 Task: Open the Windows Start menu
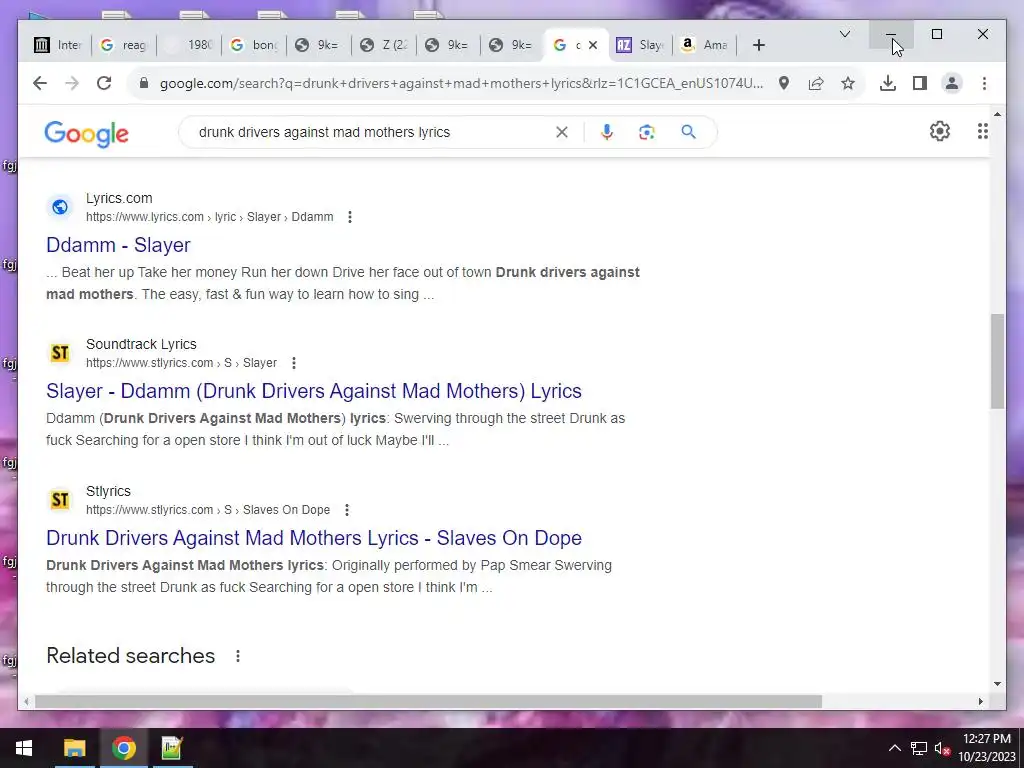tap(24, 748)
